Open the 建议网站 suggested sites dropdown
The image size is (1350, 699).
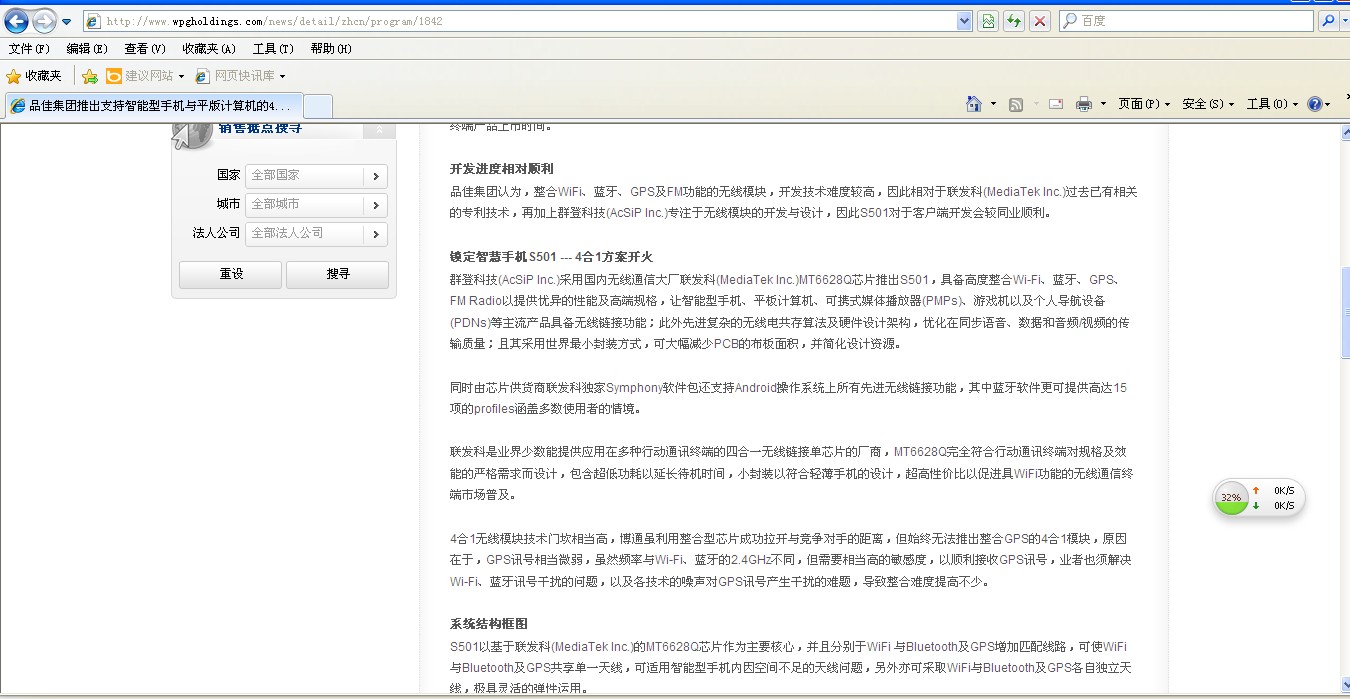[x=145, y=76]
